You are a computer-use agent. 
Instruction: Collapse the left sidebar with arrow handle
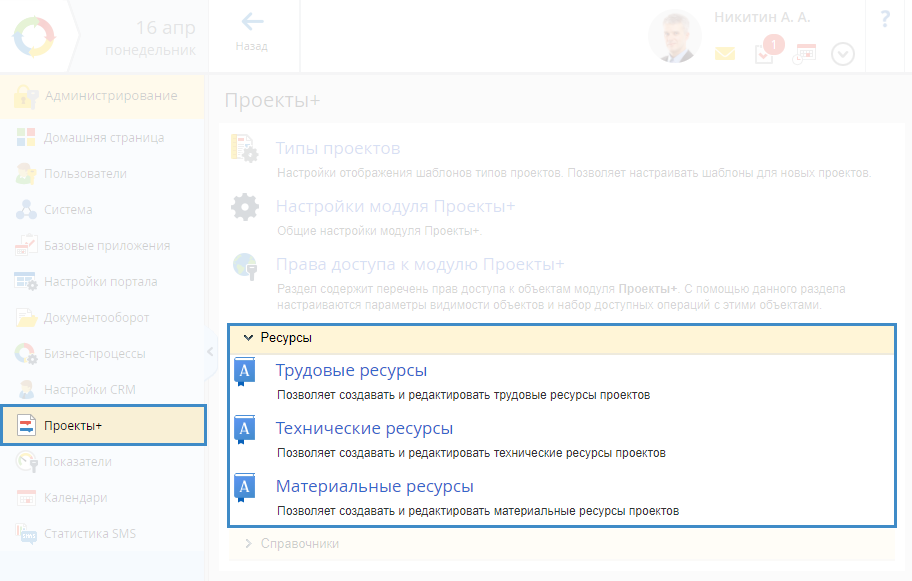pyautogui.click(x=210, y=351)
